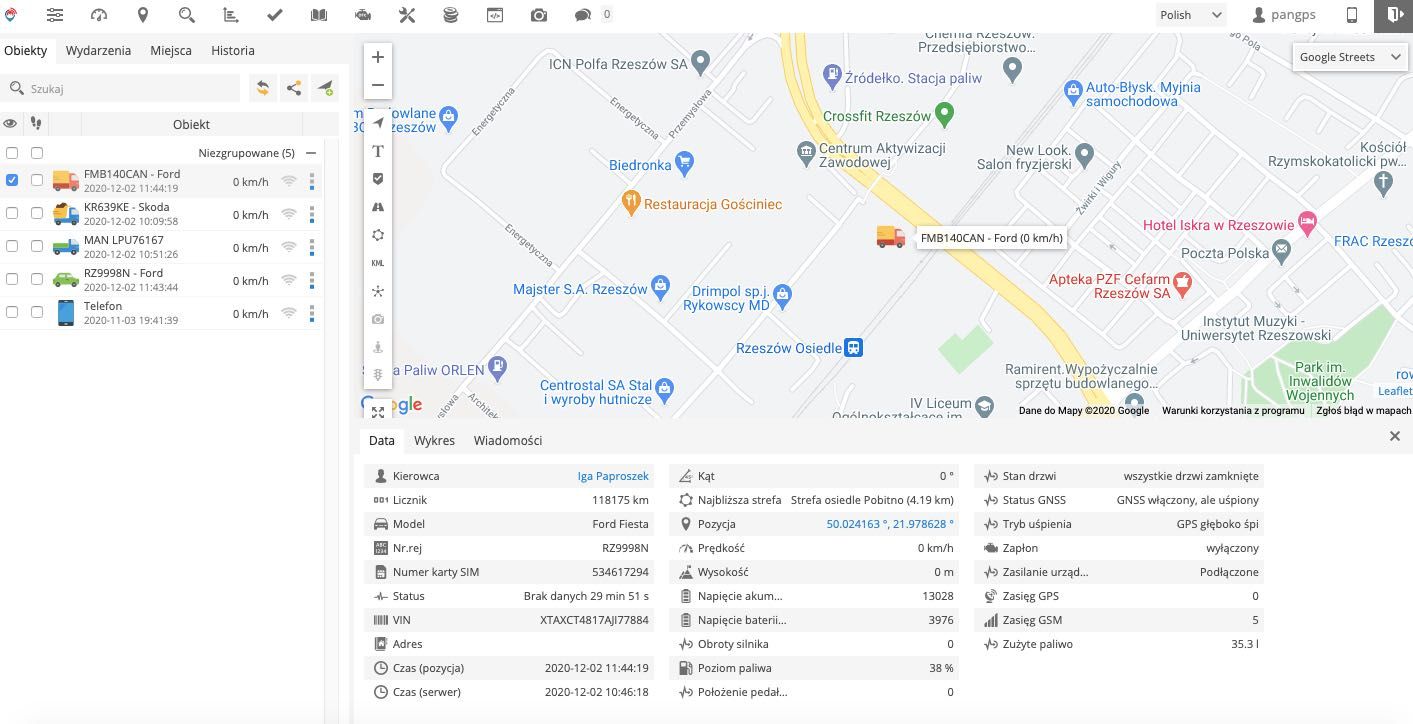Check follow checkbox for Telefon
Screen dimensions: 1413x724
click(37, 312)
